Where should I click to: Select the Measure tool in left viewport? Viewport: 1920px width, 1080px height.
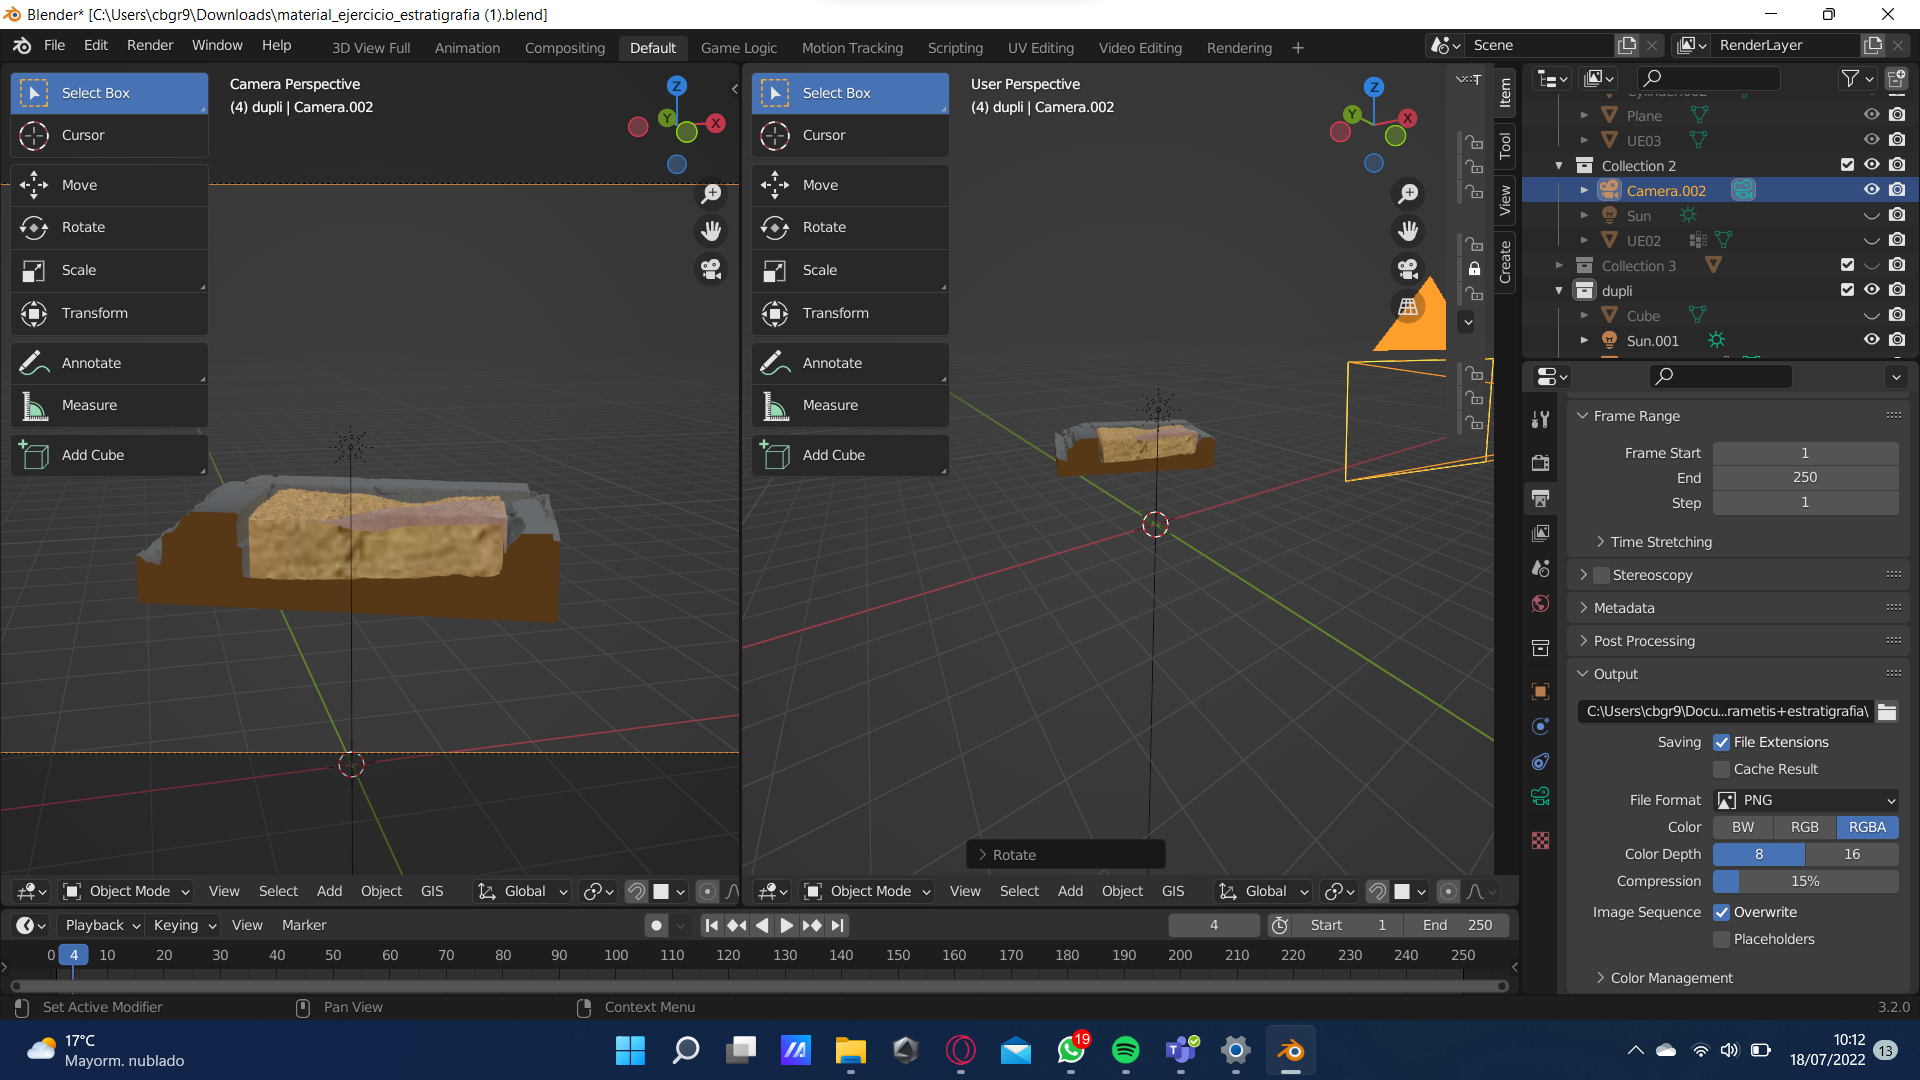pos(89,405)
